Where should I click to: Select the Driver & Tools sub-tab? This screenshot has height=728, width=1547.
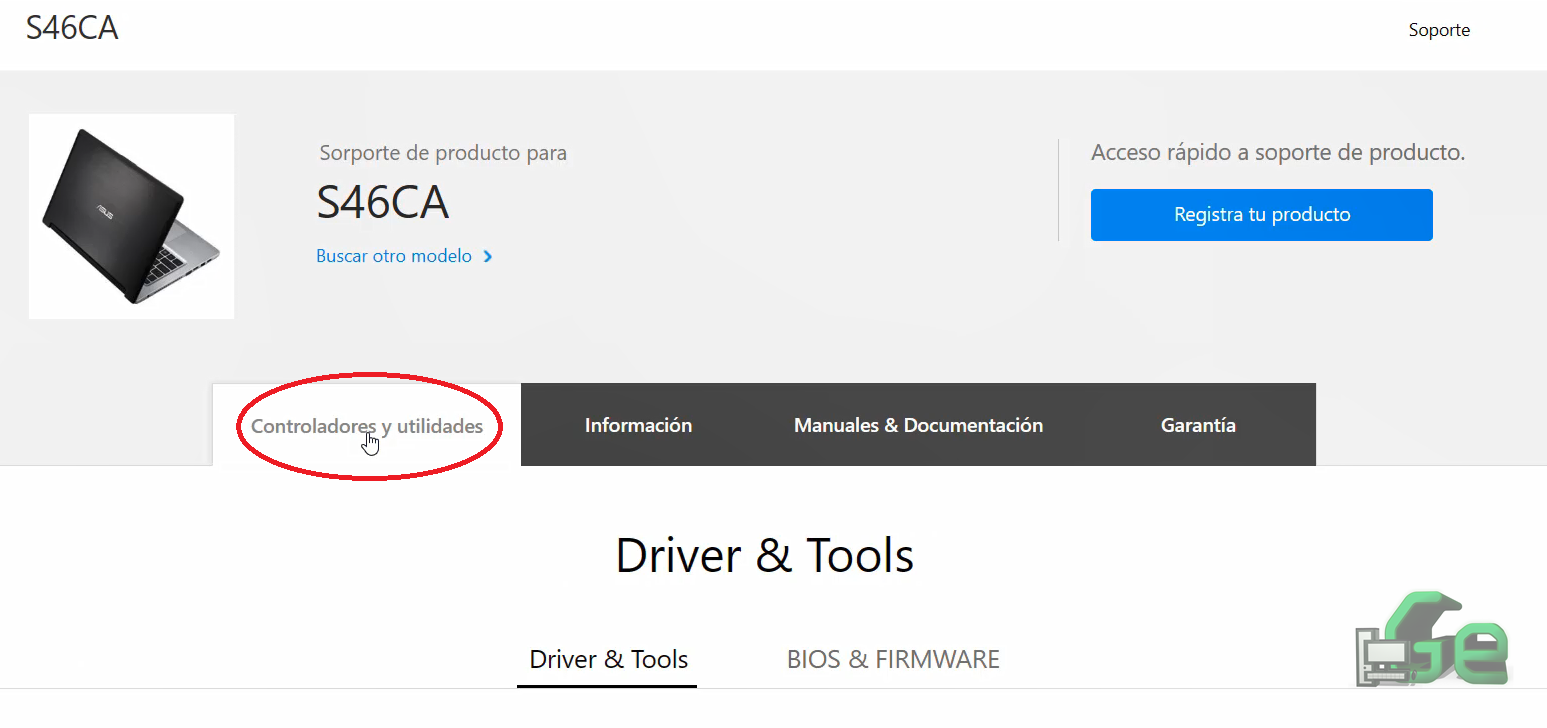tap(608, 660)
